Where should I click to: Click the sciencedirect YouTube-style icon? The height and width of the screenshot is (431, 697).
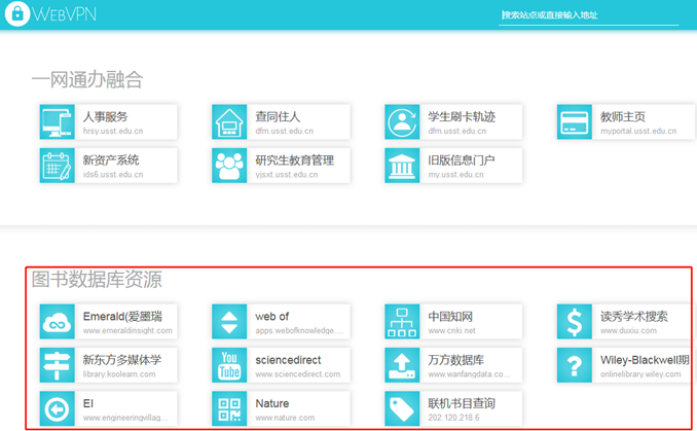pos(229,365)
